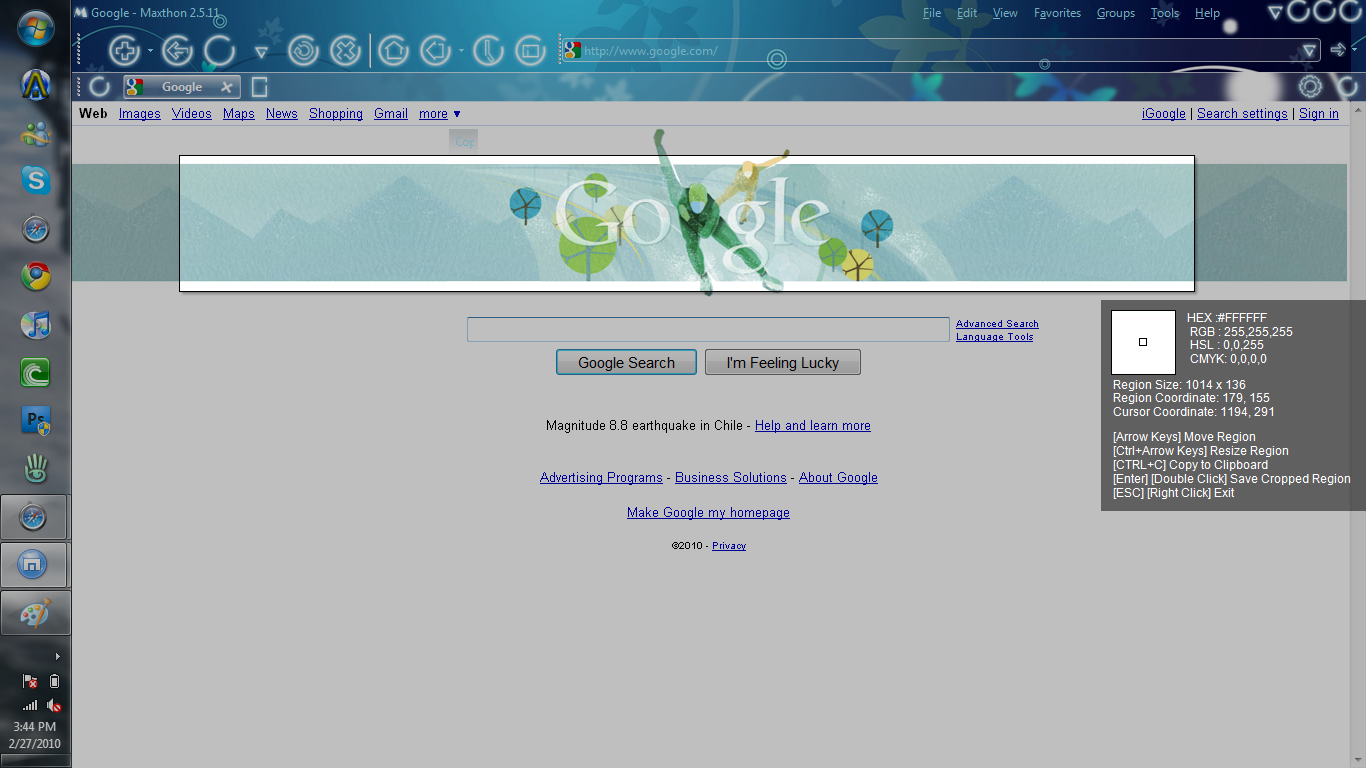Click the white color swatch in the picker panel
The width and height of the screenshot is (1366, 768).
1142,342
